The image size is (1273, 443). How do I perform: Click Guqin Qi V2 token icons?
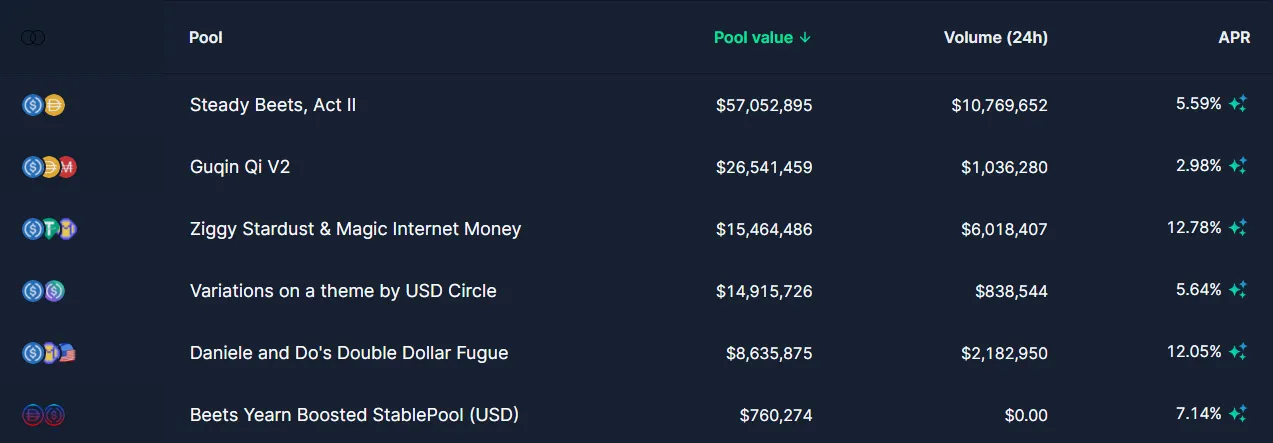click(49, 167)
